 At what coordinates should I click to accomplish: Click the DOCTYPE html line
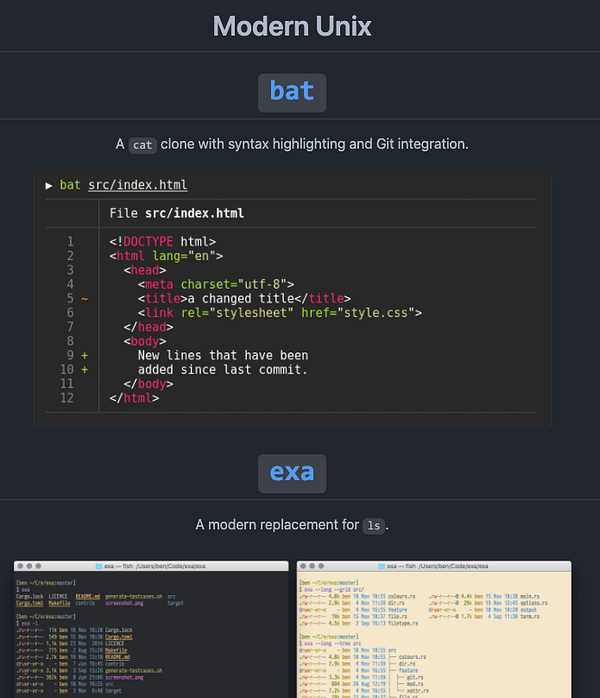coord(162,242)
